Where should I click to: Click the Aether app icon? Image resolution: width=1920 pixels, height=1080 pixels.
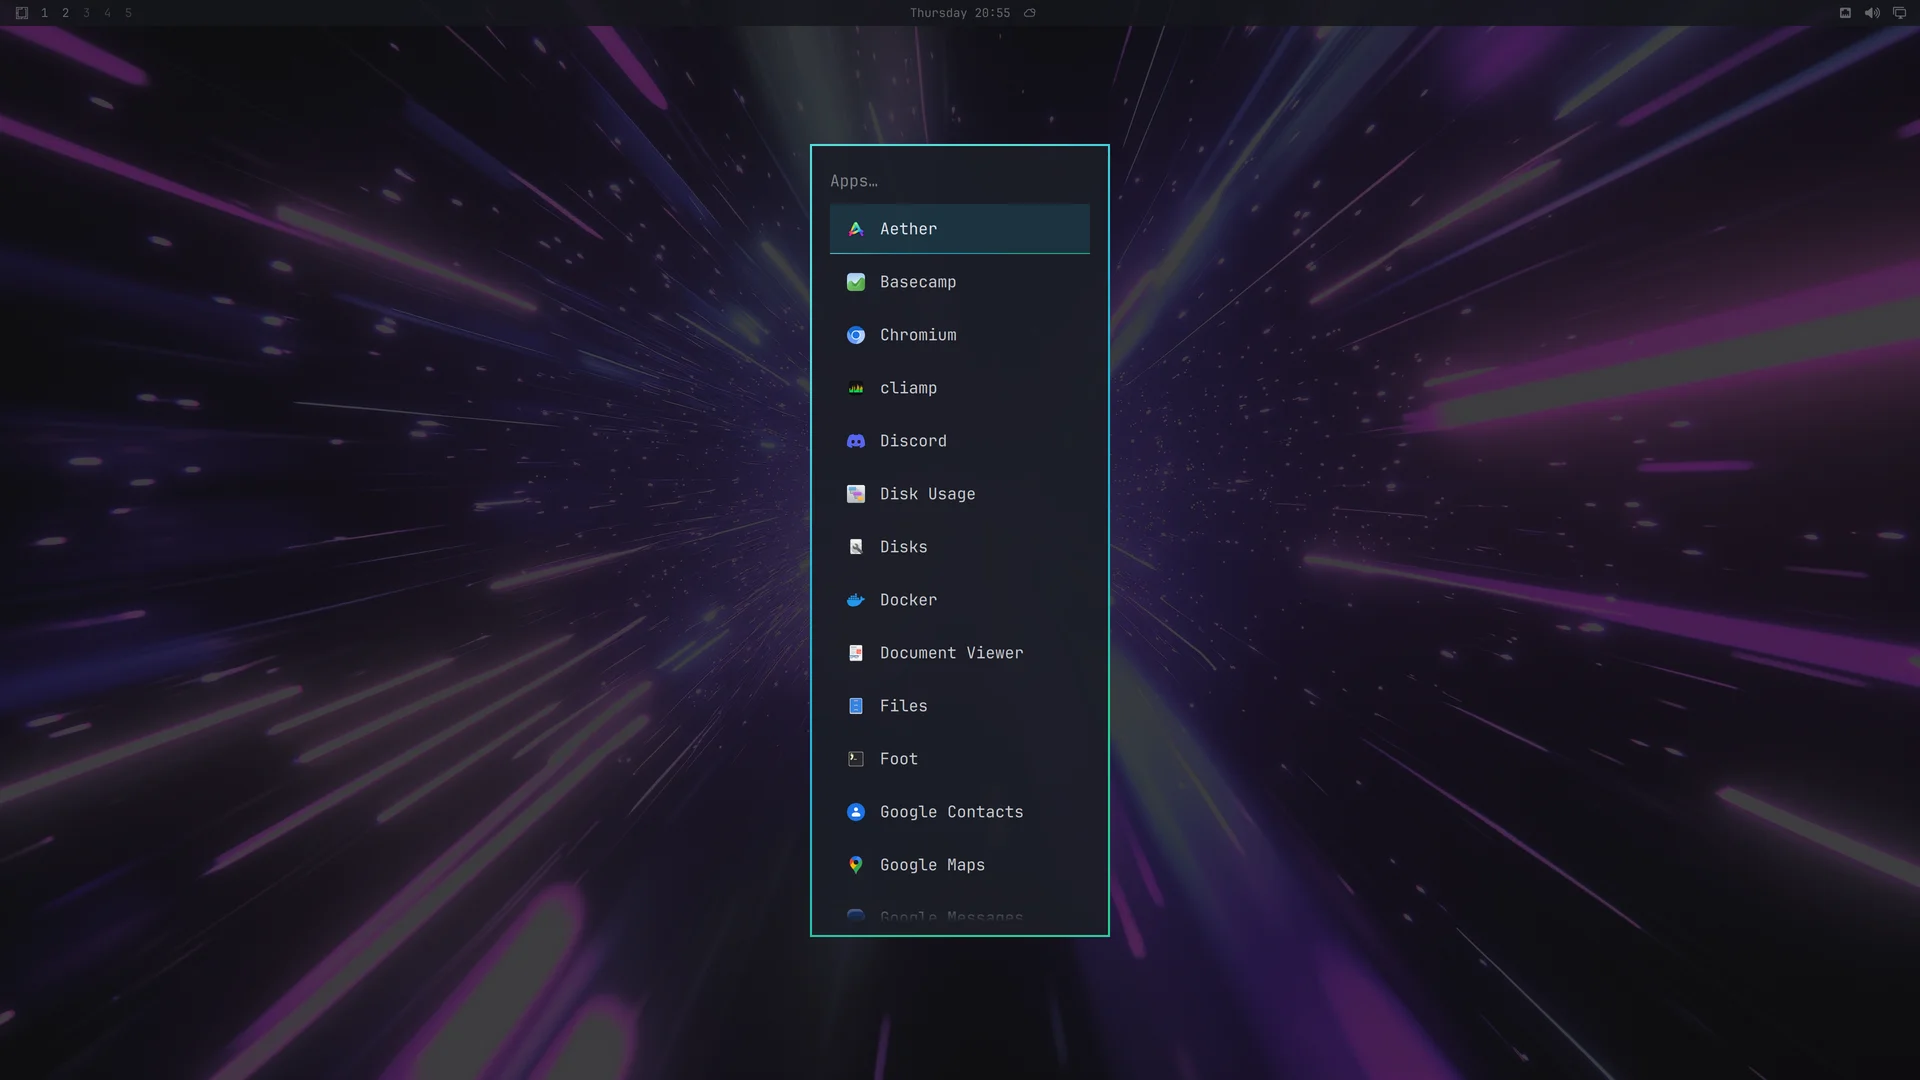(x=856, y=229)
